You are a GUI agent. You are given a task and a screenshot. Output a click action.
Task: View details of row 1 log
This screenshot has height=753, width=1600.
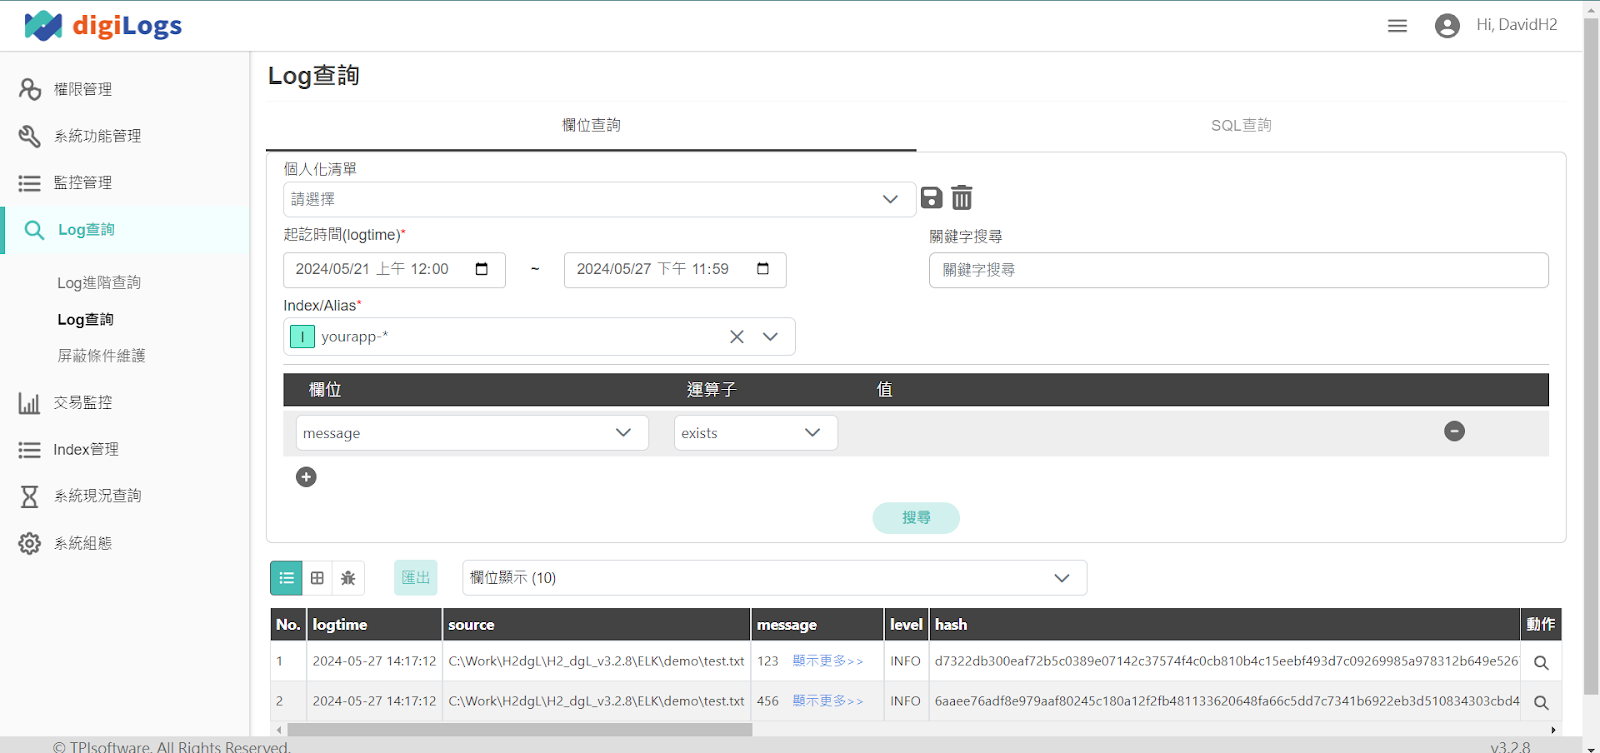pos(1541,662)
